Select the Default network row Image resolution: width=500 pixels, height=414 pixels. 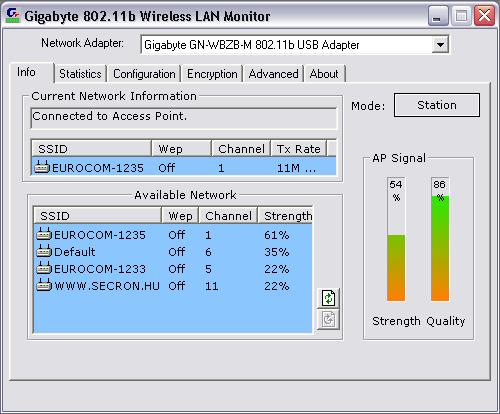[173, 252]
